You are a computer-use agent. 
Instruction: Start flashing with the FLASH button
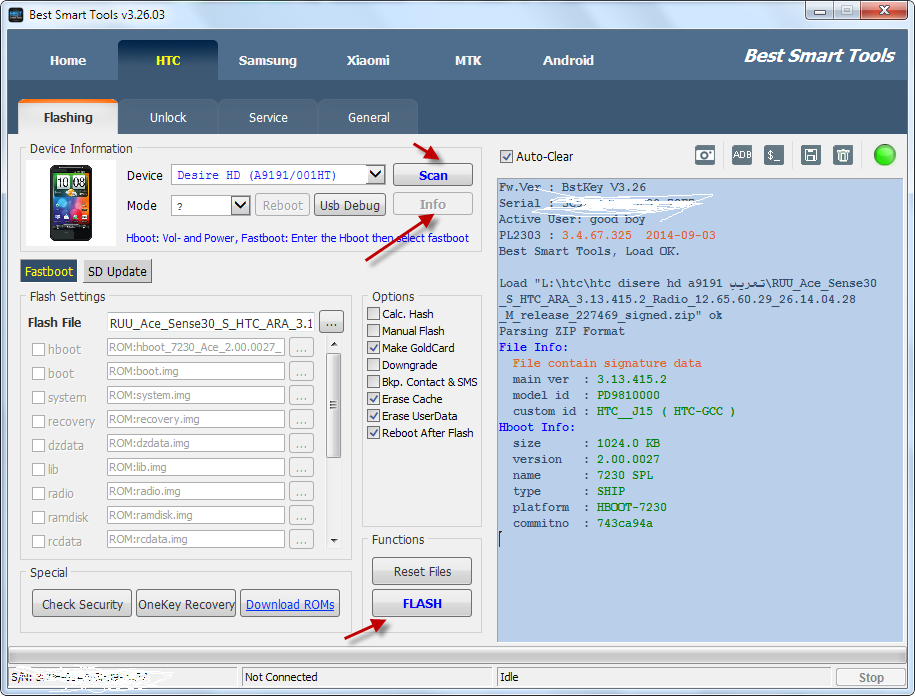click(422, 603)
